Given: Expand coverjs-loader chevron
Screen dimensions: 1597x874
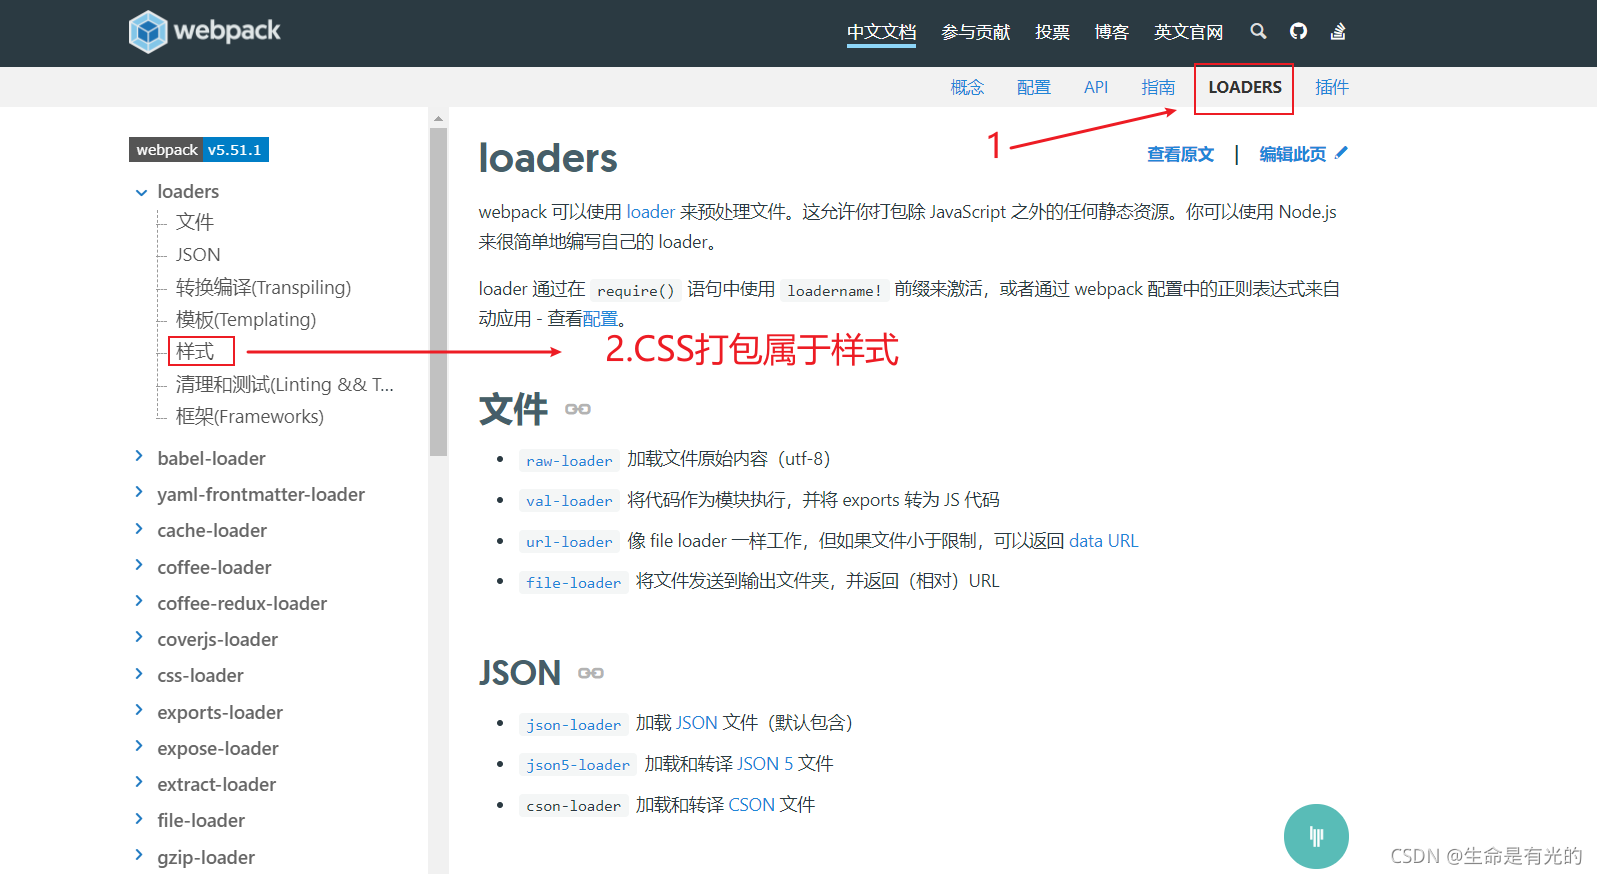Looking at the screenshot, I should coord(139,638).
